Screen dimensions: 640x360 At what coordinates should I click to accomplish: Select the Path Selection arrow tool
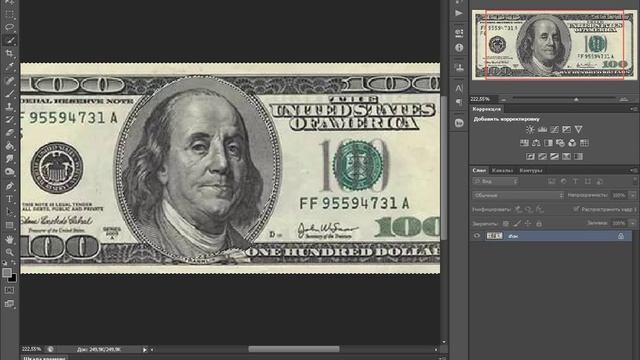tap(9, 212)
